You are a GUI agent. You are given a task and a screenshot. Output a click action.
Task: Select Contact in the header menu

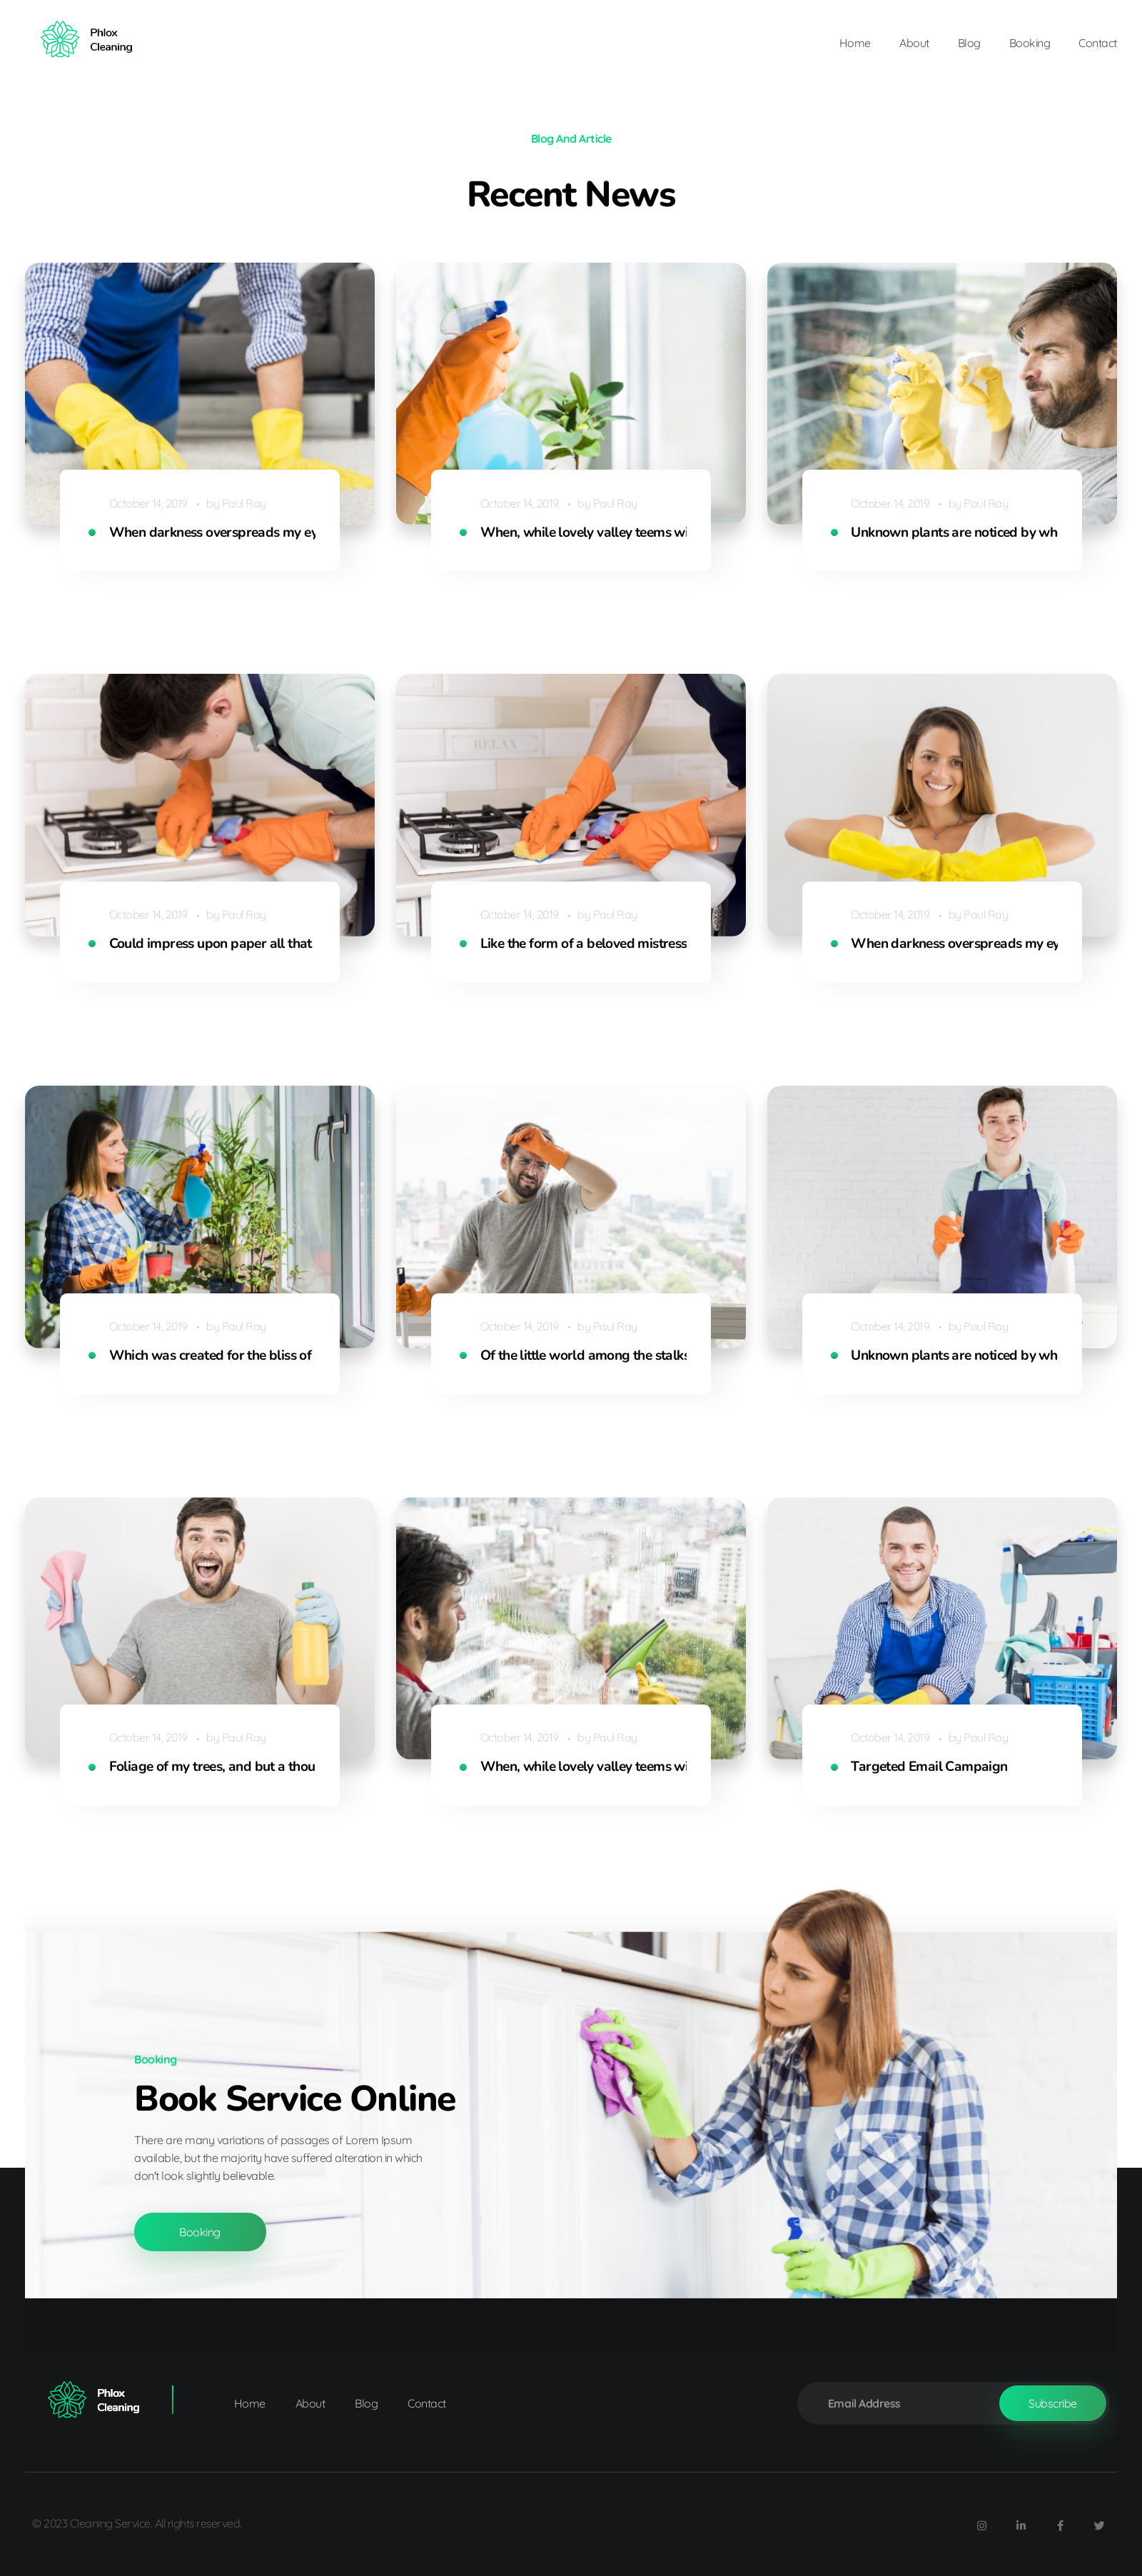click(x=1097, y=43)
